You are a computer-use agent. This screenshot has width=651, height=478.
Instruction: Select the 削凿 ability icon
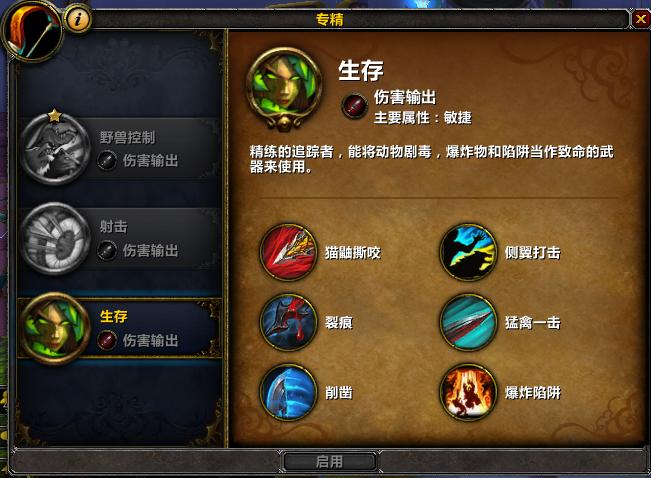pyautogui.click(x=289, y=392)
